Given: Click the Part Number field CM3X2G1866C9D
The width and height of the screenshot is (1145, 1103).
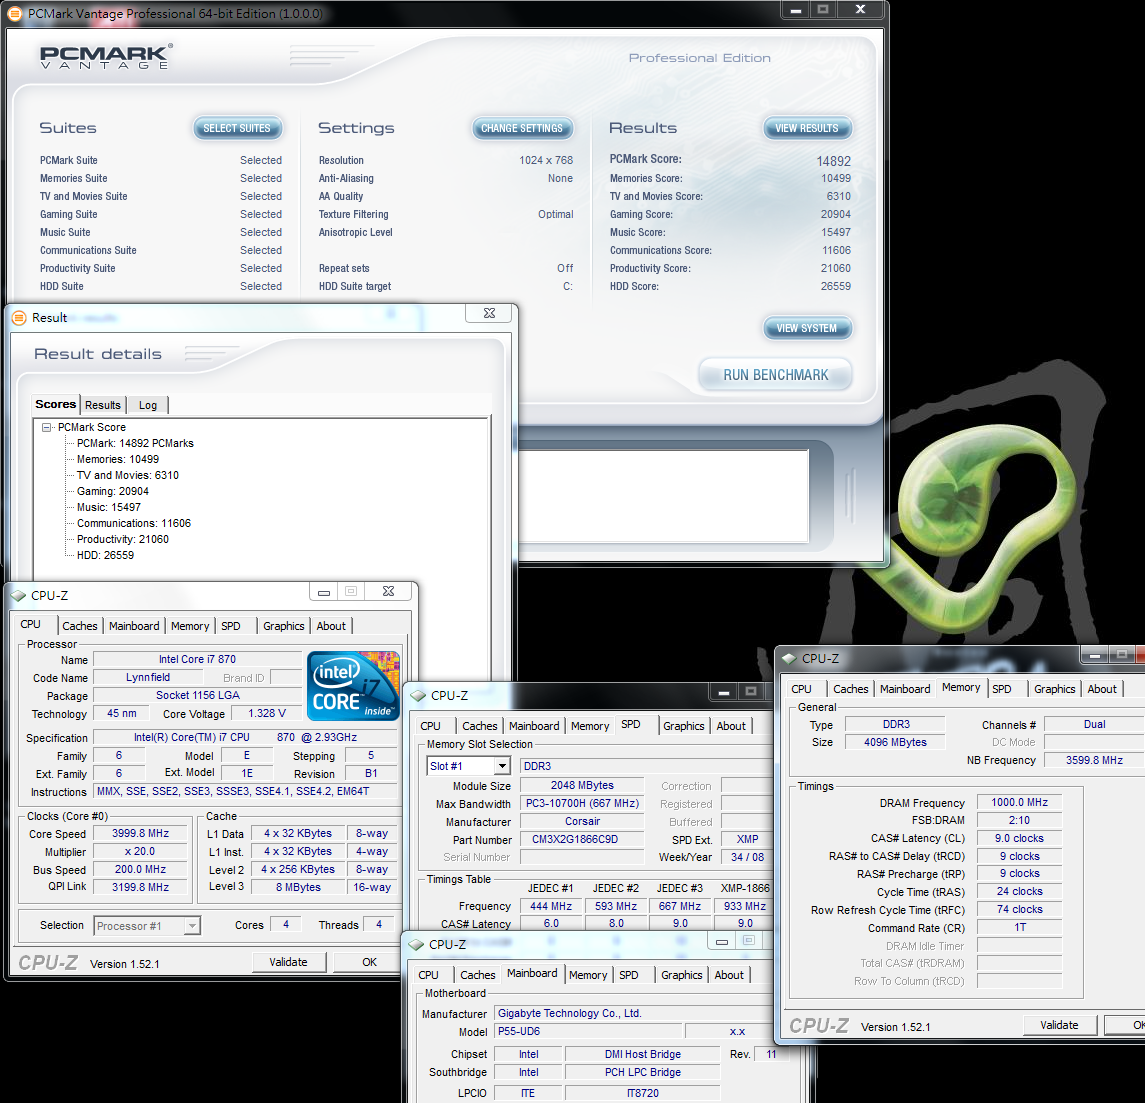Looking at the screenshot, I should [x=582, y=840].
